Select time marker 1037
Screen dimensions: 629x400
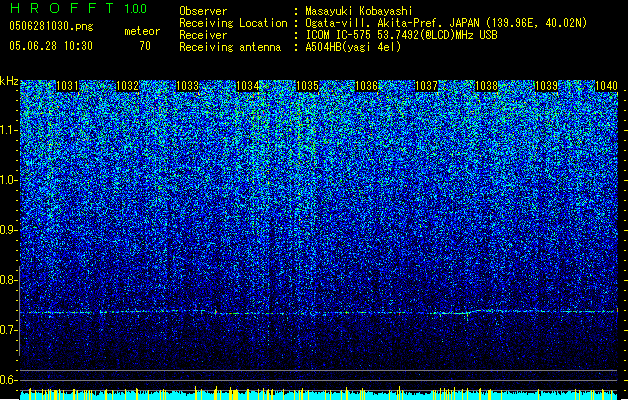pos(426,86)
